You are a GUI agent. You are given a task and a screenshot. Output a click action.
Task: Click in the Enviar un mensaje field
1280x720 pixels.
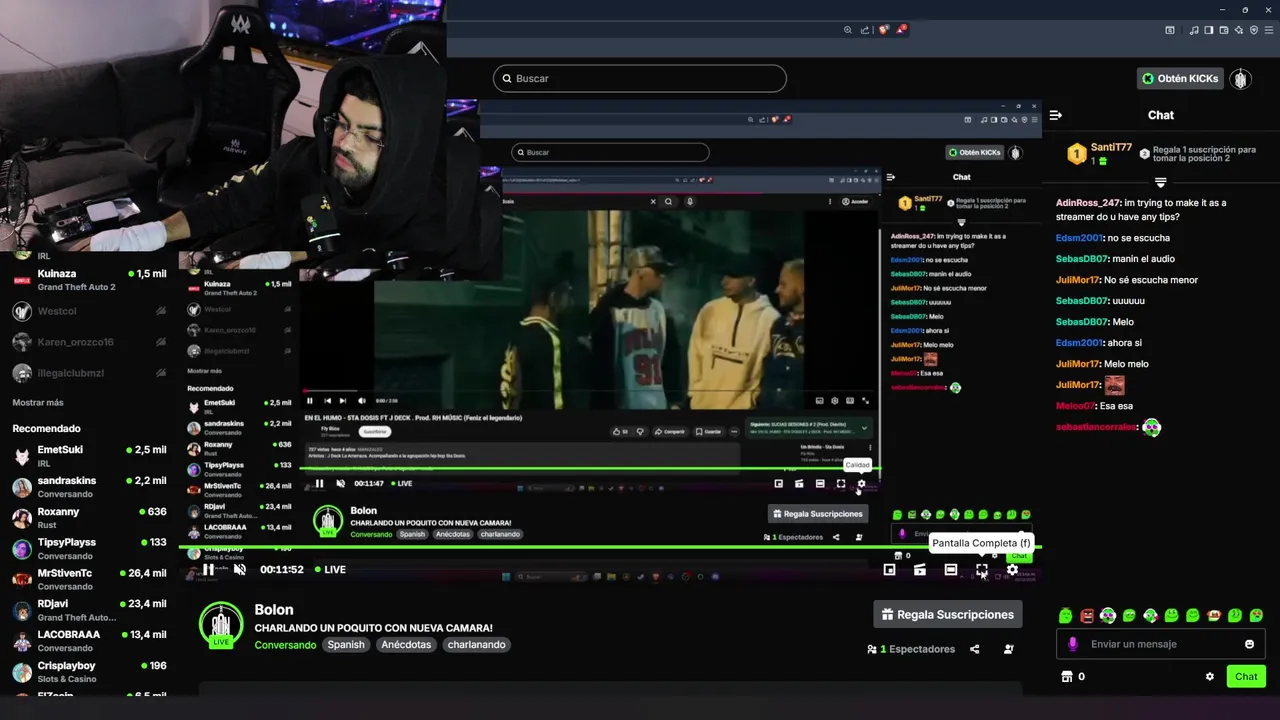1160,644
